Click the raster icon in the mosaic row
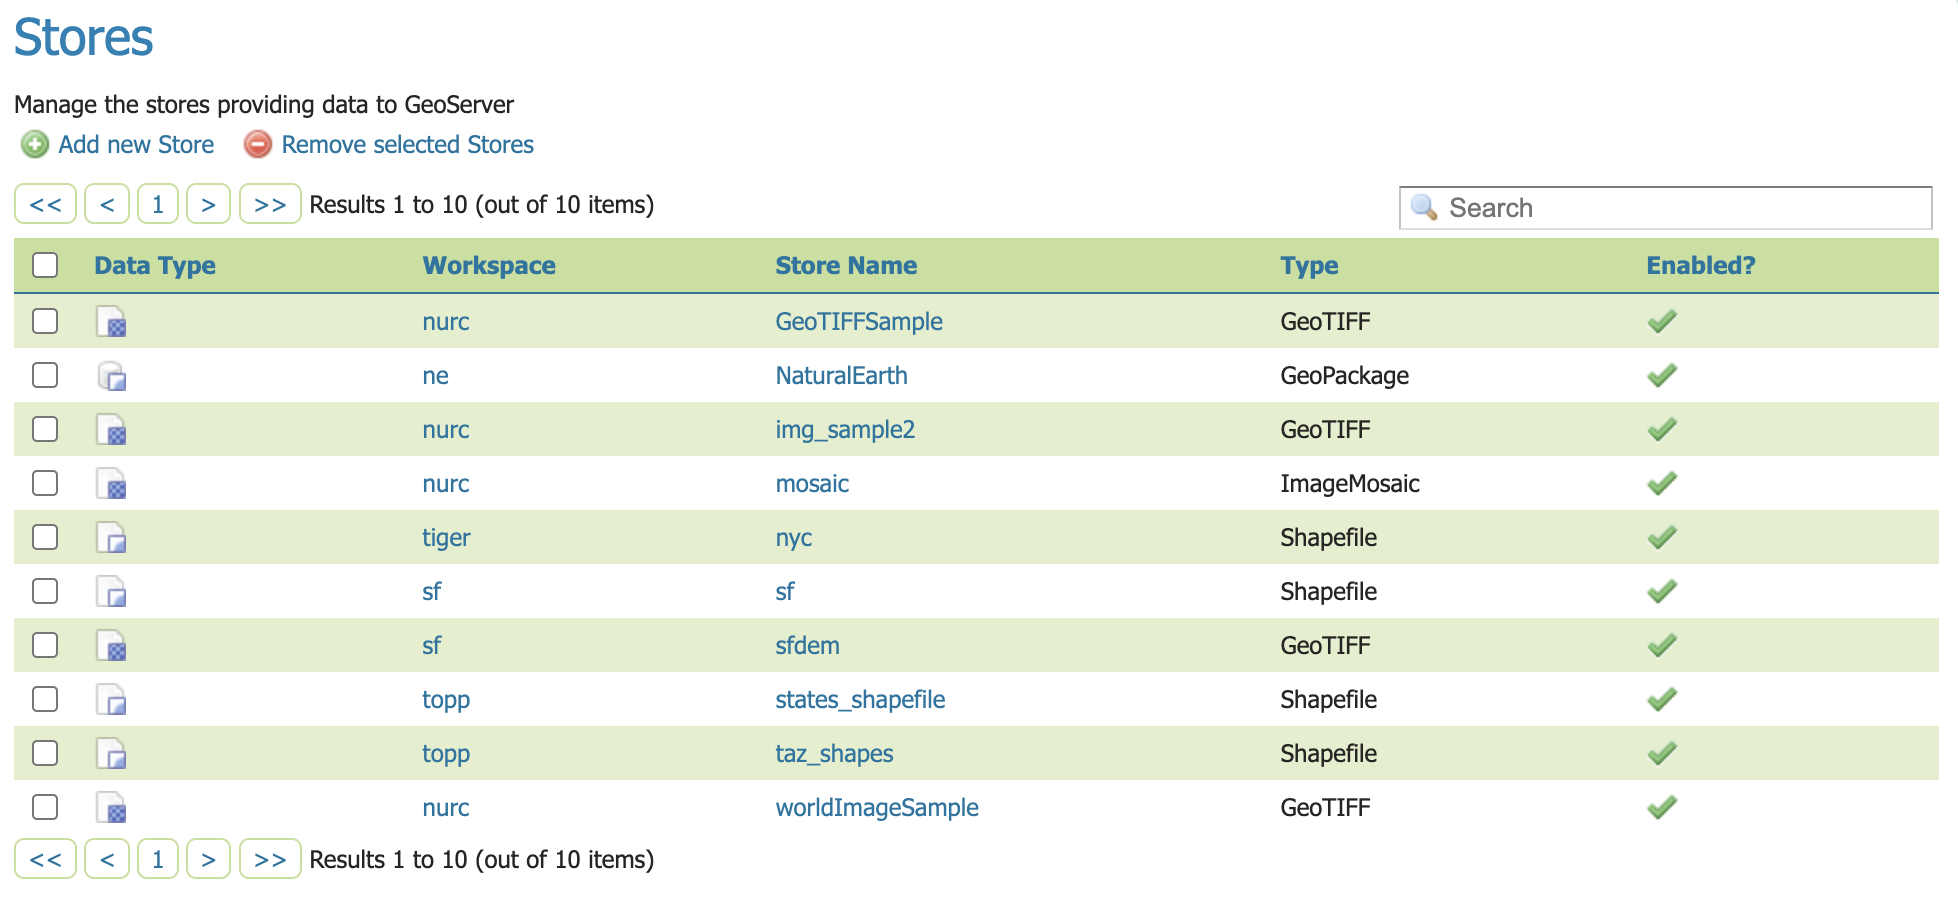This screenshot has width=1958, height=902. (111, 484)
